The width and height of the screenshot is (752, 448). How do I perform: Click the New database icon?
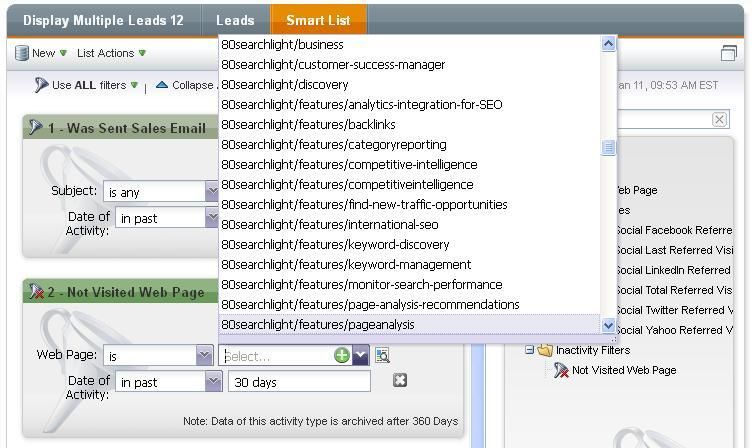click(x=21, y=53)
